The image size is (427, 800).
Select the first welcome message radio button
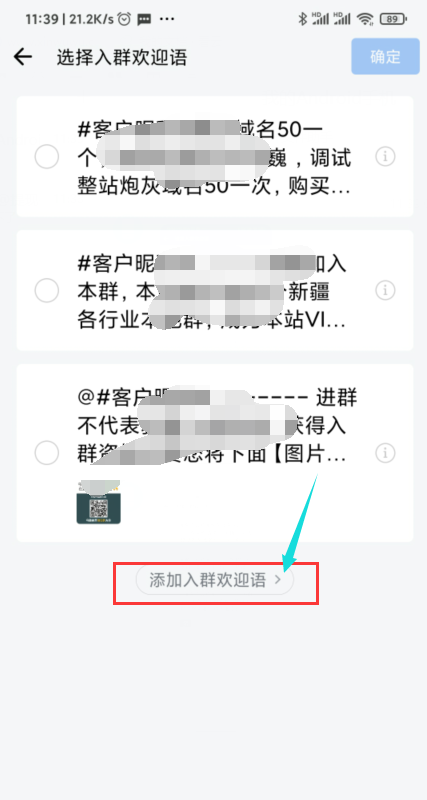coord(46,157)
